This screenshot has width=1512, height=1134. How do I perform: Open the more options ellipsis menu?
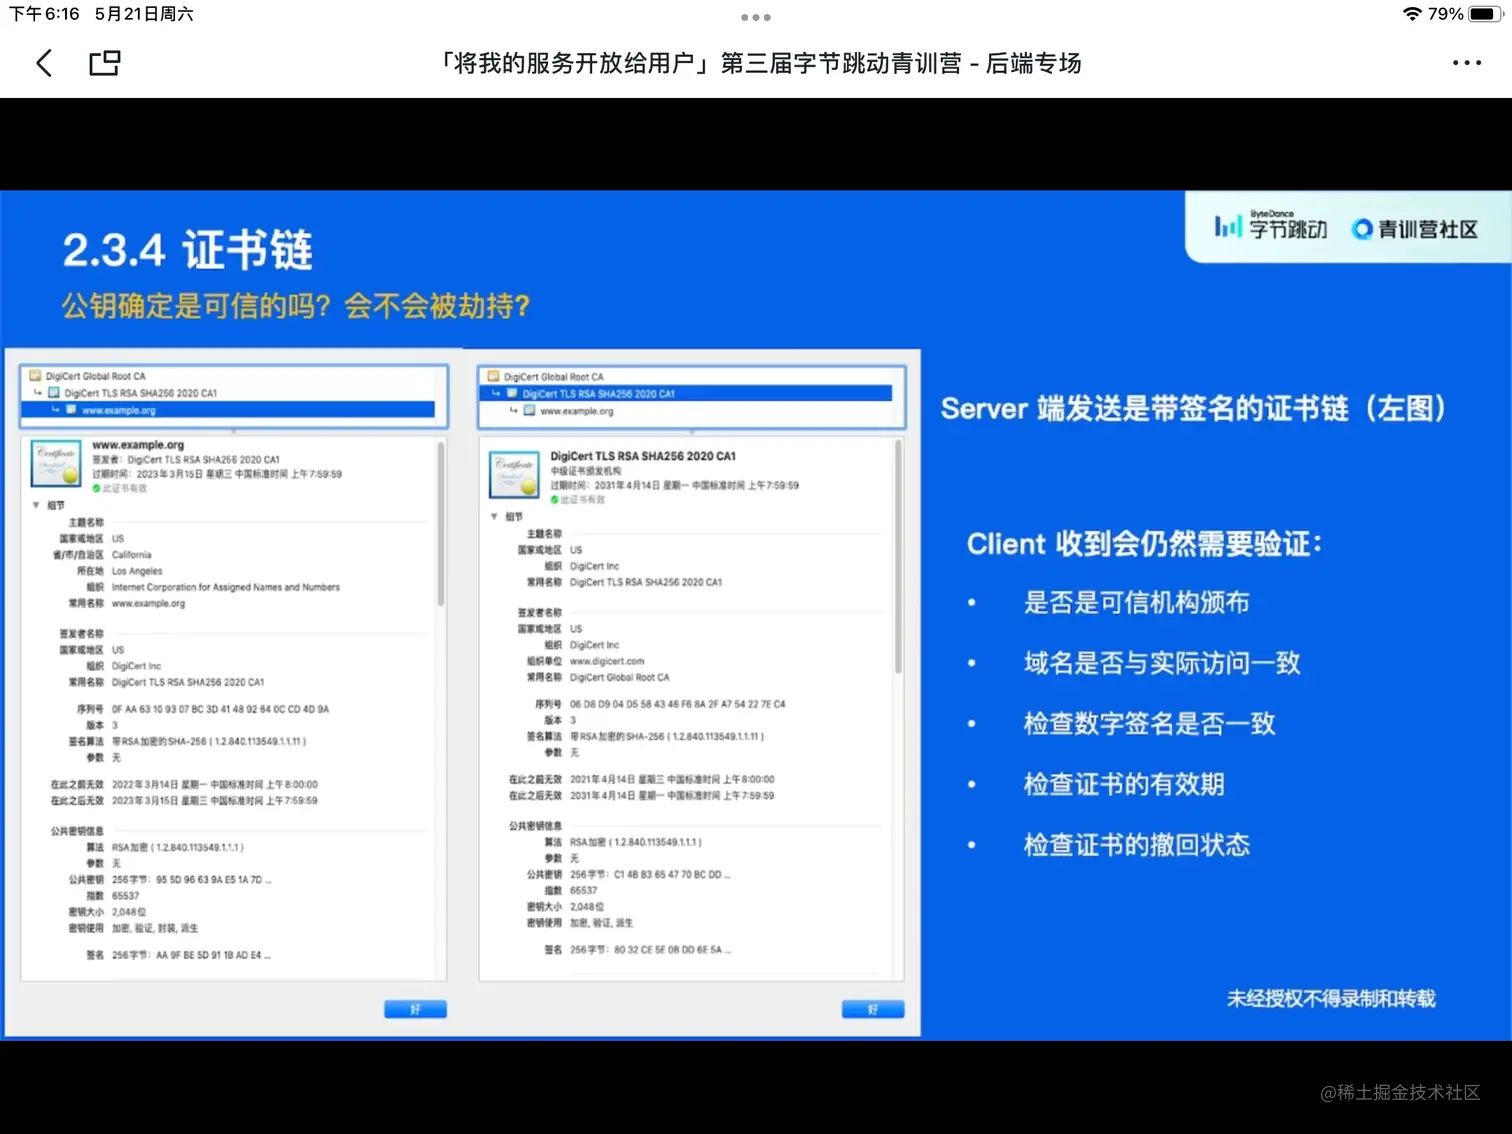[x=1467, y=63]
